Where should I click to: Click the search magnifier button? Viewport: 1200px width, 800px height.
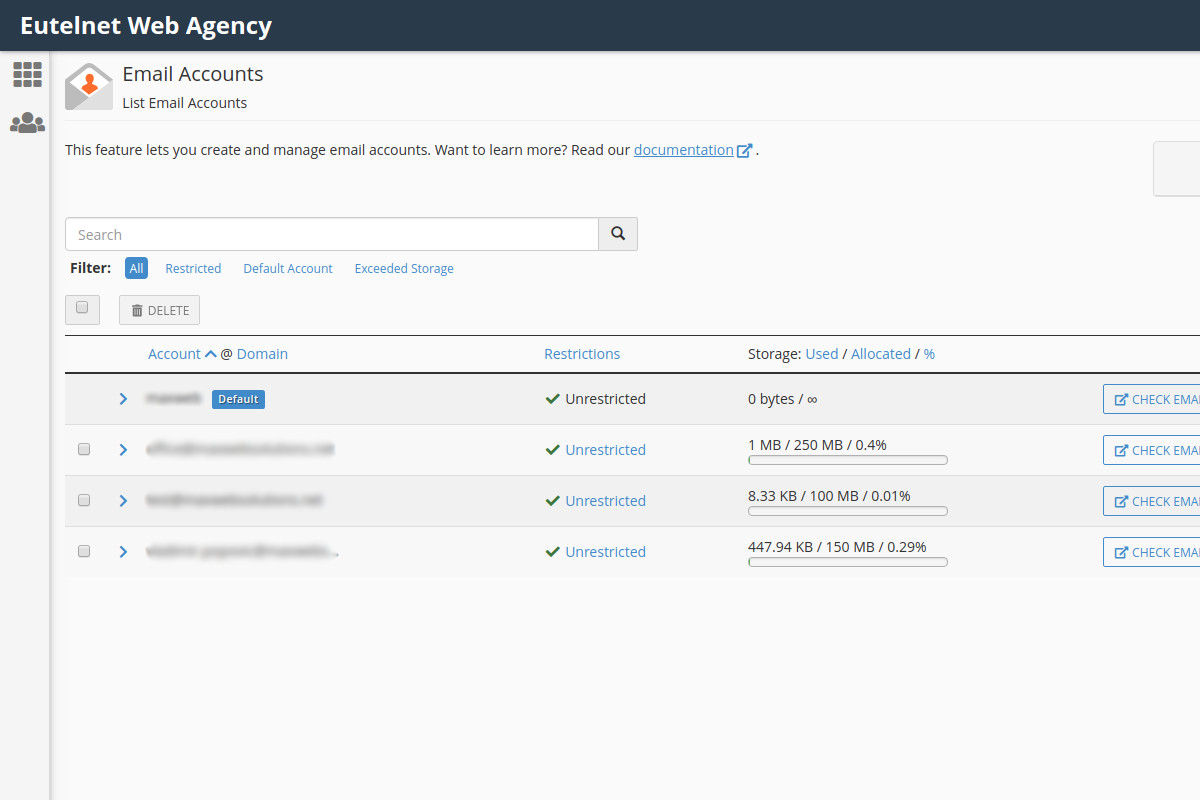(618, 234)
